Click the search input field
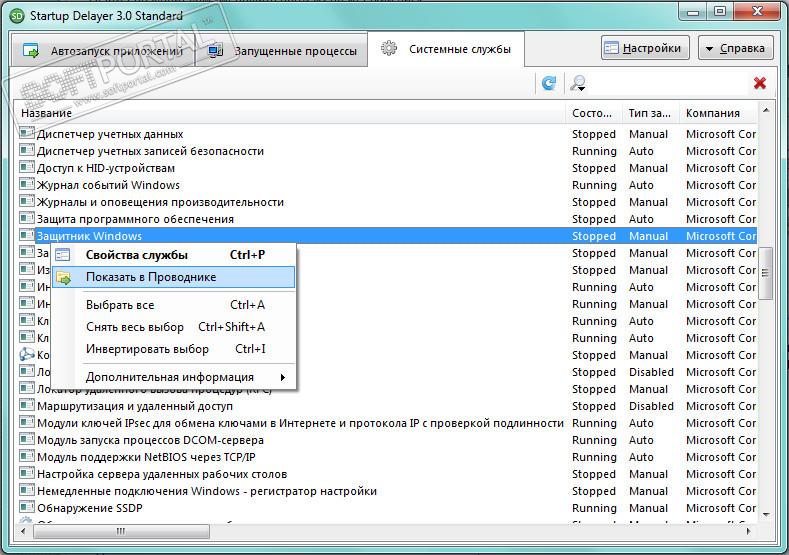The width and height of the screenshot is (789, 555). click(669, 84)
